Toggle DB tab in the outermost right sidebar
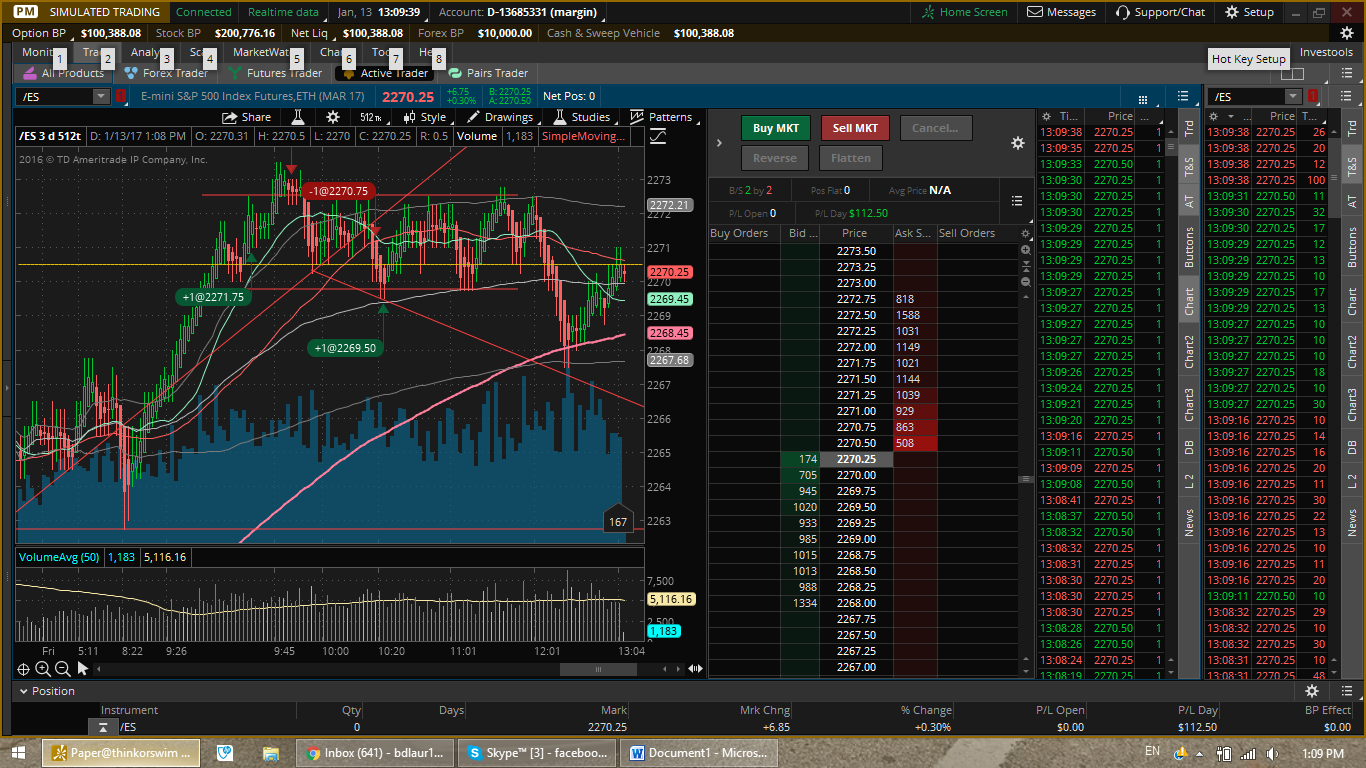The height and width of the screenshot is (768, 1366). coord(1352,447)
